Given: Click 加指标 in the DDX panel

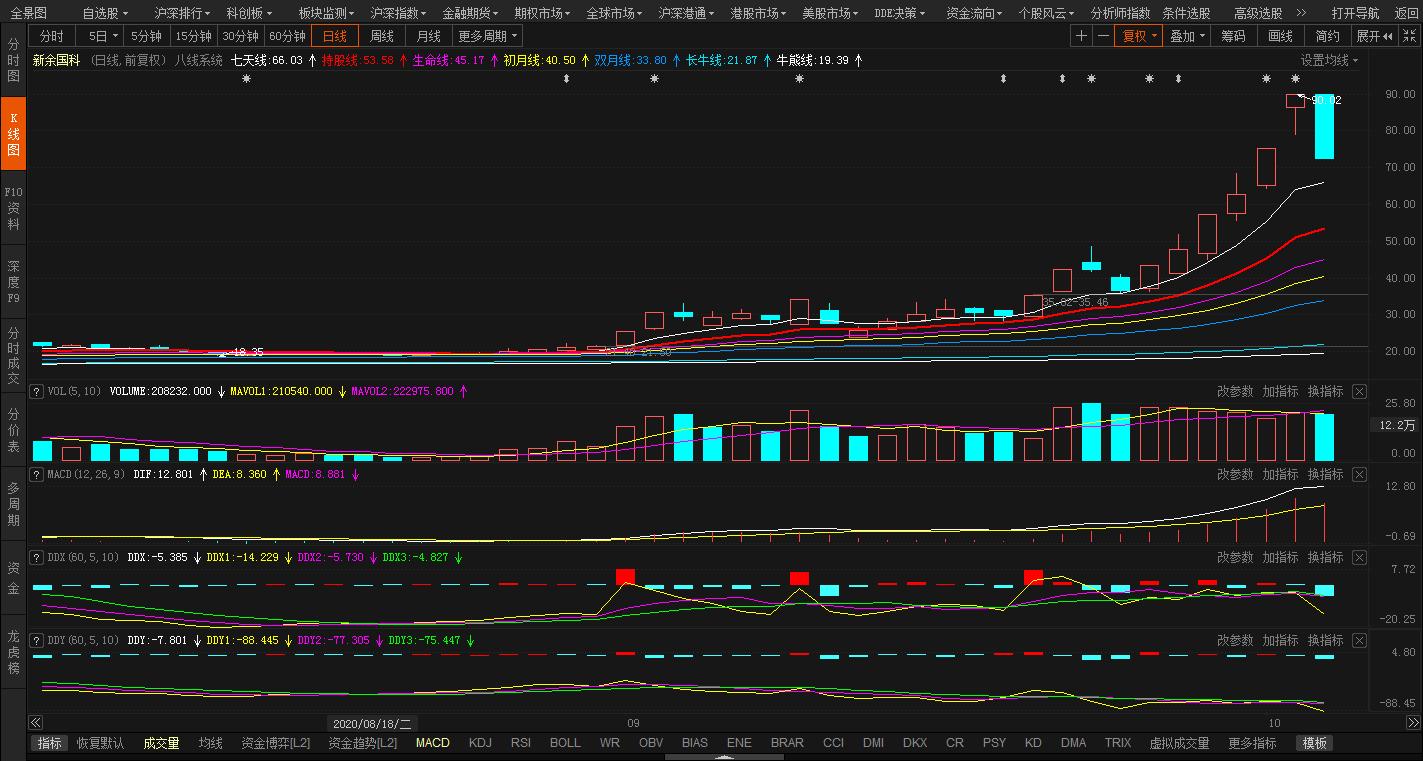Looking at the screenshot, I should (x=1280, y=558).
